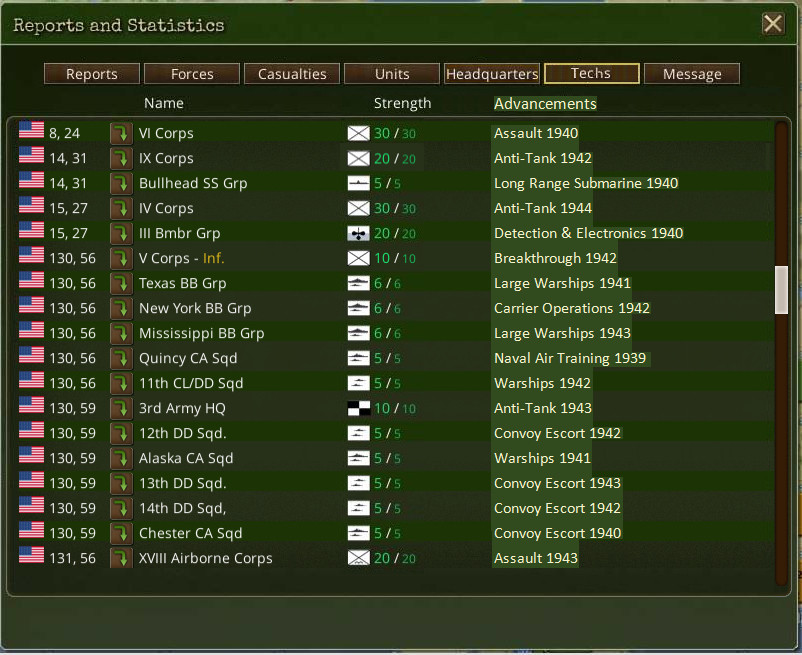Click the Advancements column header
This screenshot has height=655, width=802.
tap(545, 104)
